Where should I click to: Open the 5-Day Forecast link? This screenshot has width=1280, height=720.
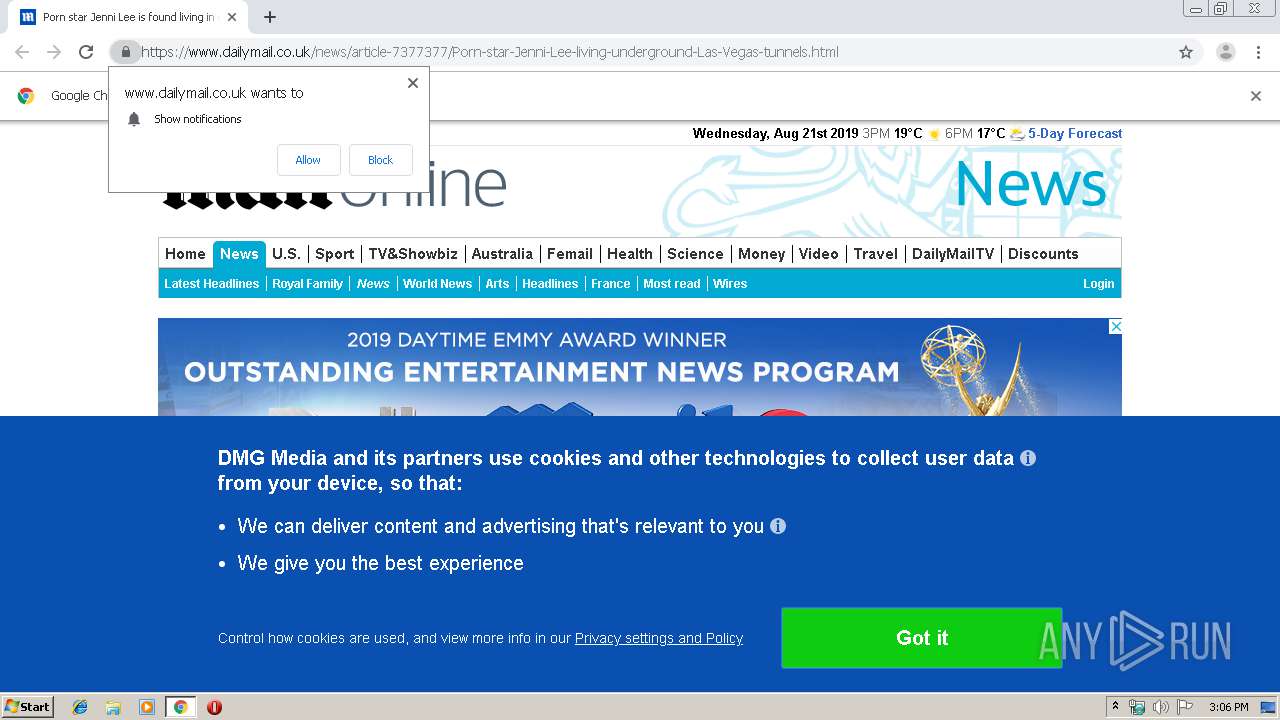[1075, 133]
